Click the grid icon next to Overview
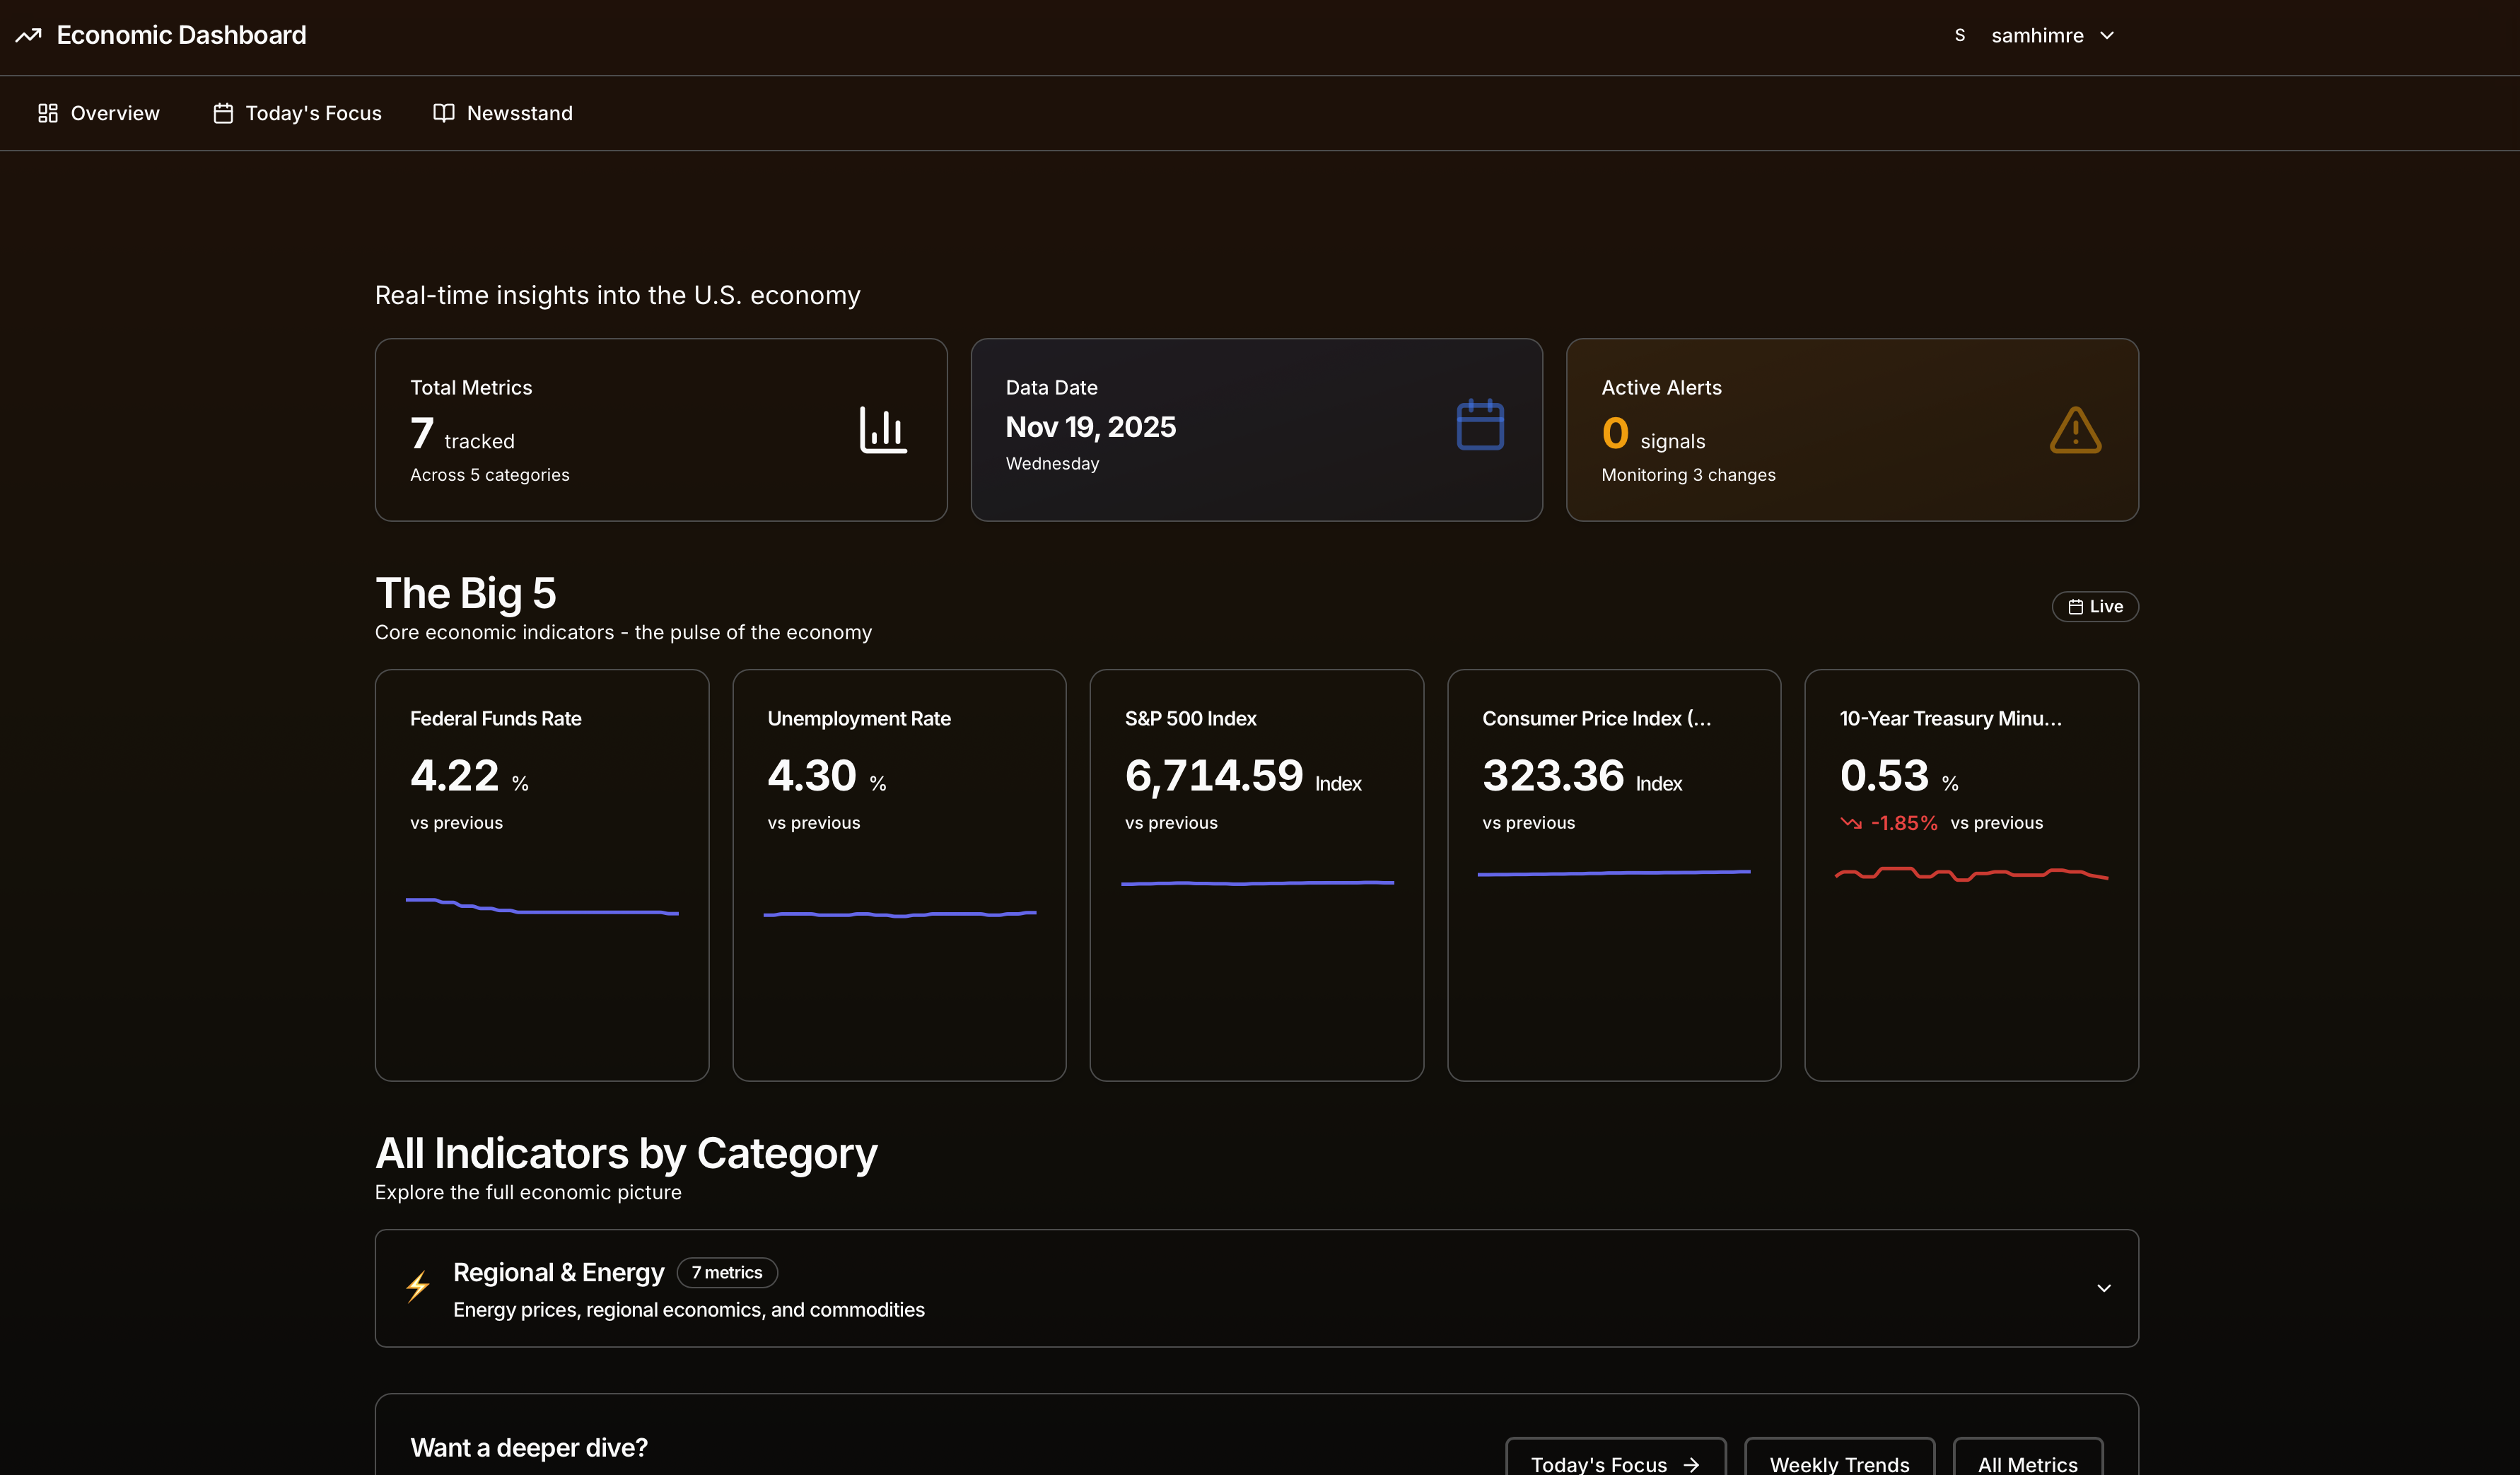2520x1475 pixels. [x=47, y=113]
